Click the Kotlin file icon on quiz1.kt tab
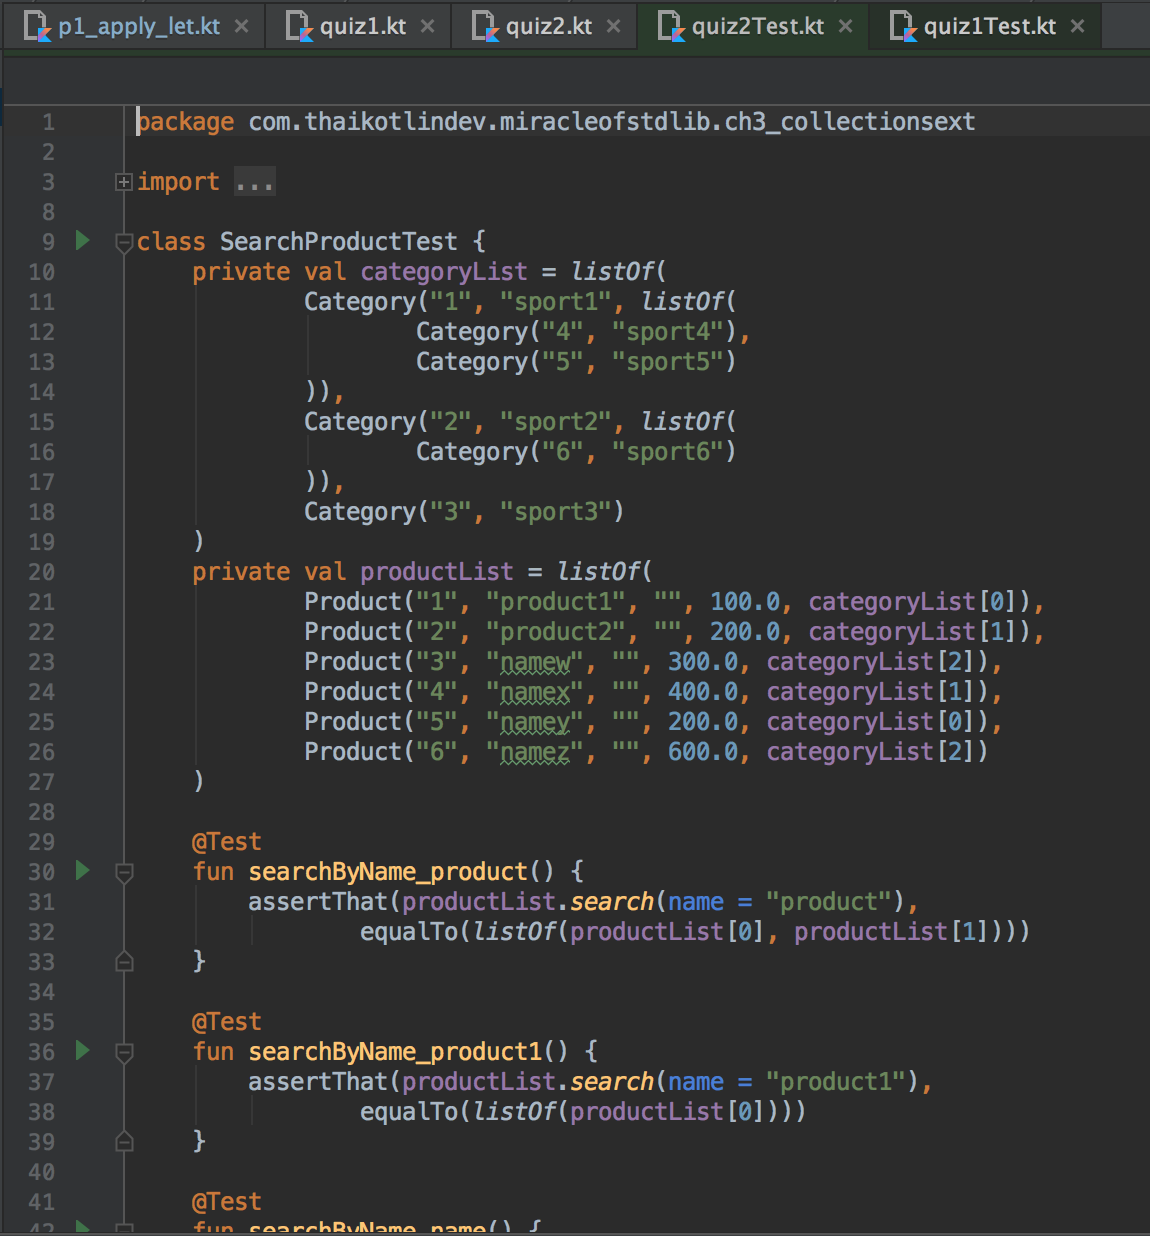The width and height of the screenshot is (1150, 1236). pos(299,26)
